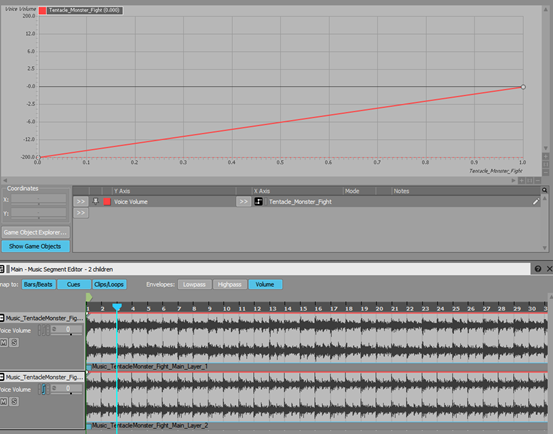Solo the first music track

coord(14,342)
